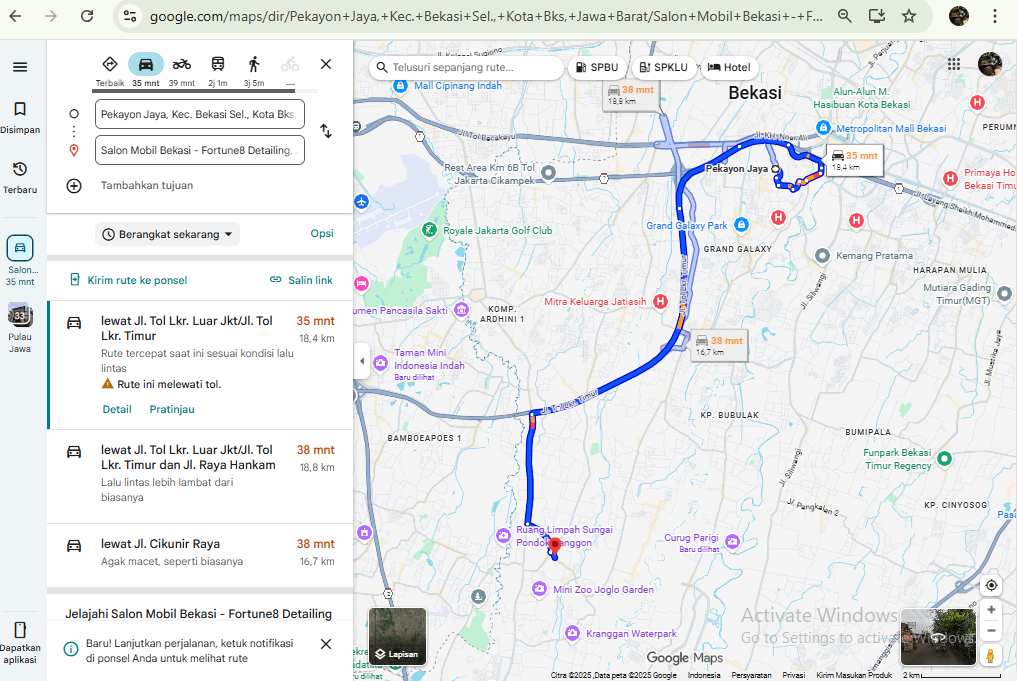This screenshot has width=1017, height=681.
Task: Click the Salin link button
Action: (x=301, y=280)
